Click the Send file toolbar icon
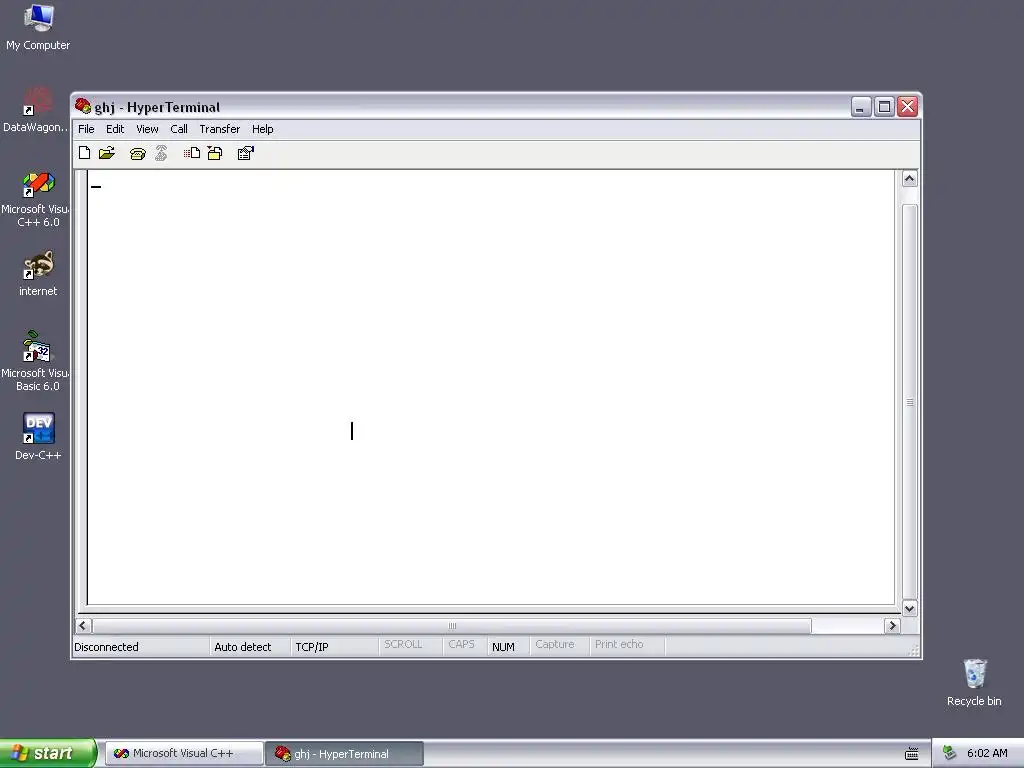The width and height of the screenshot is (1024, 768). pos(191,153)
